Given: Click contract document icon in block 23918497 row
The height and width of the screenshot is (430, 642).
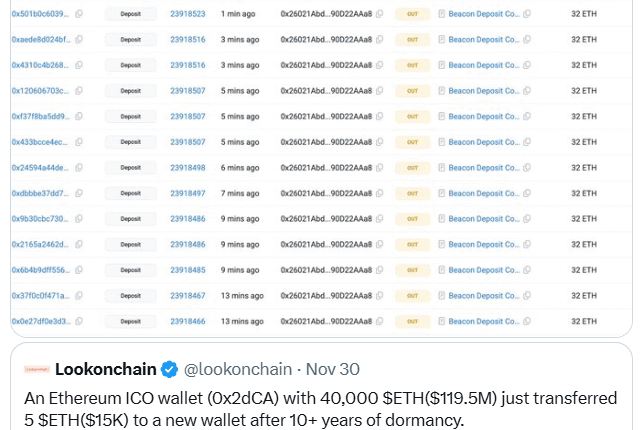Looking at the screenshot, I should point(442,193).
